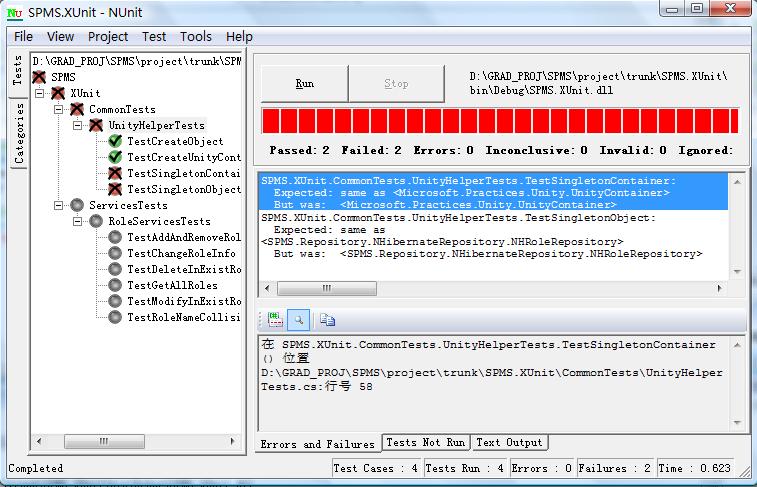The image size is (757, 487).
Task: Click 'Errors : 0' in status bar
Action: (x=541, y=468)
